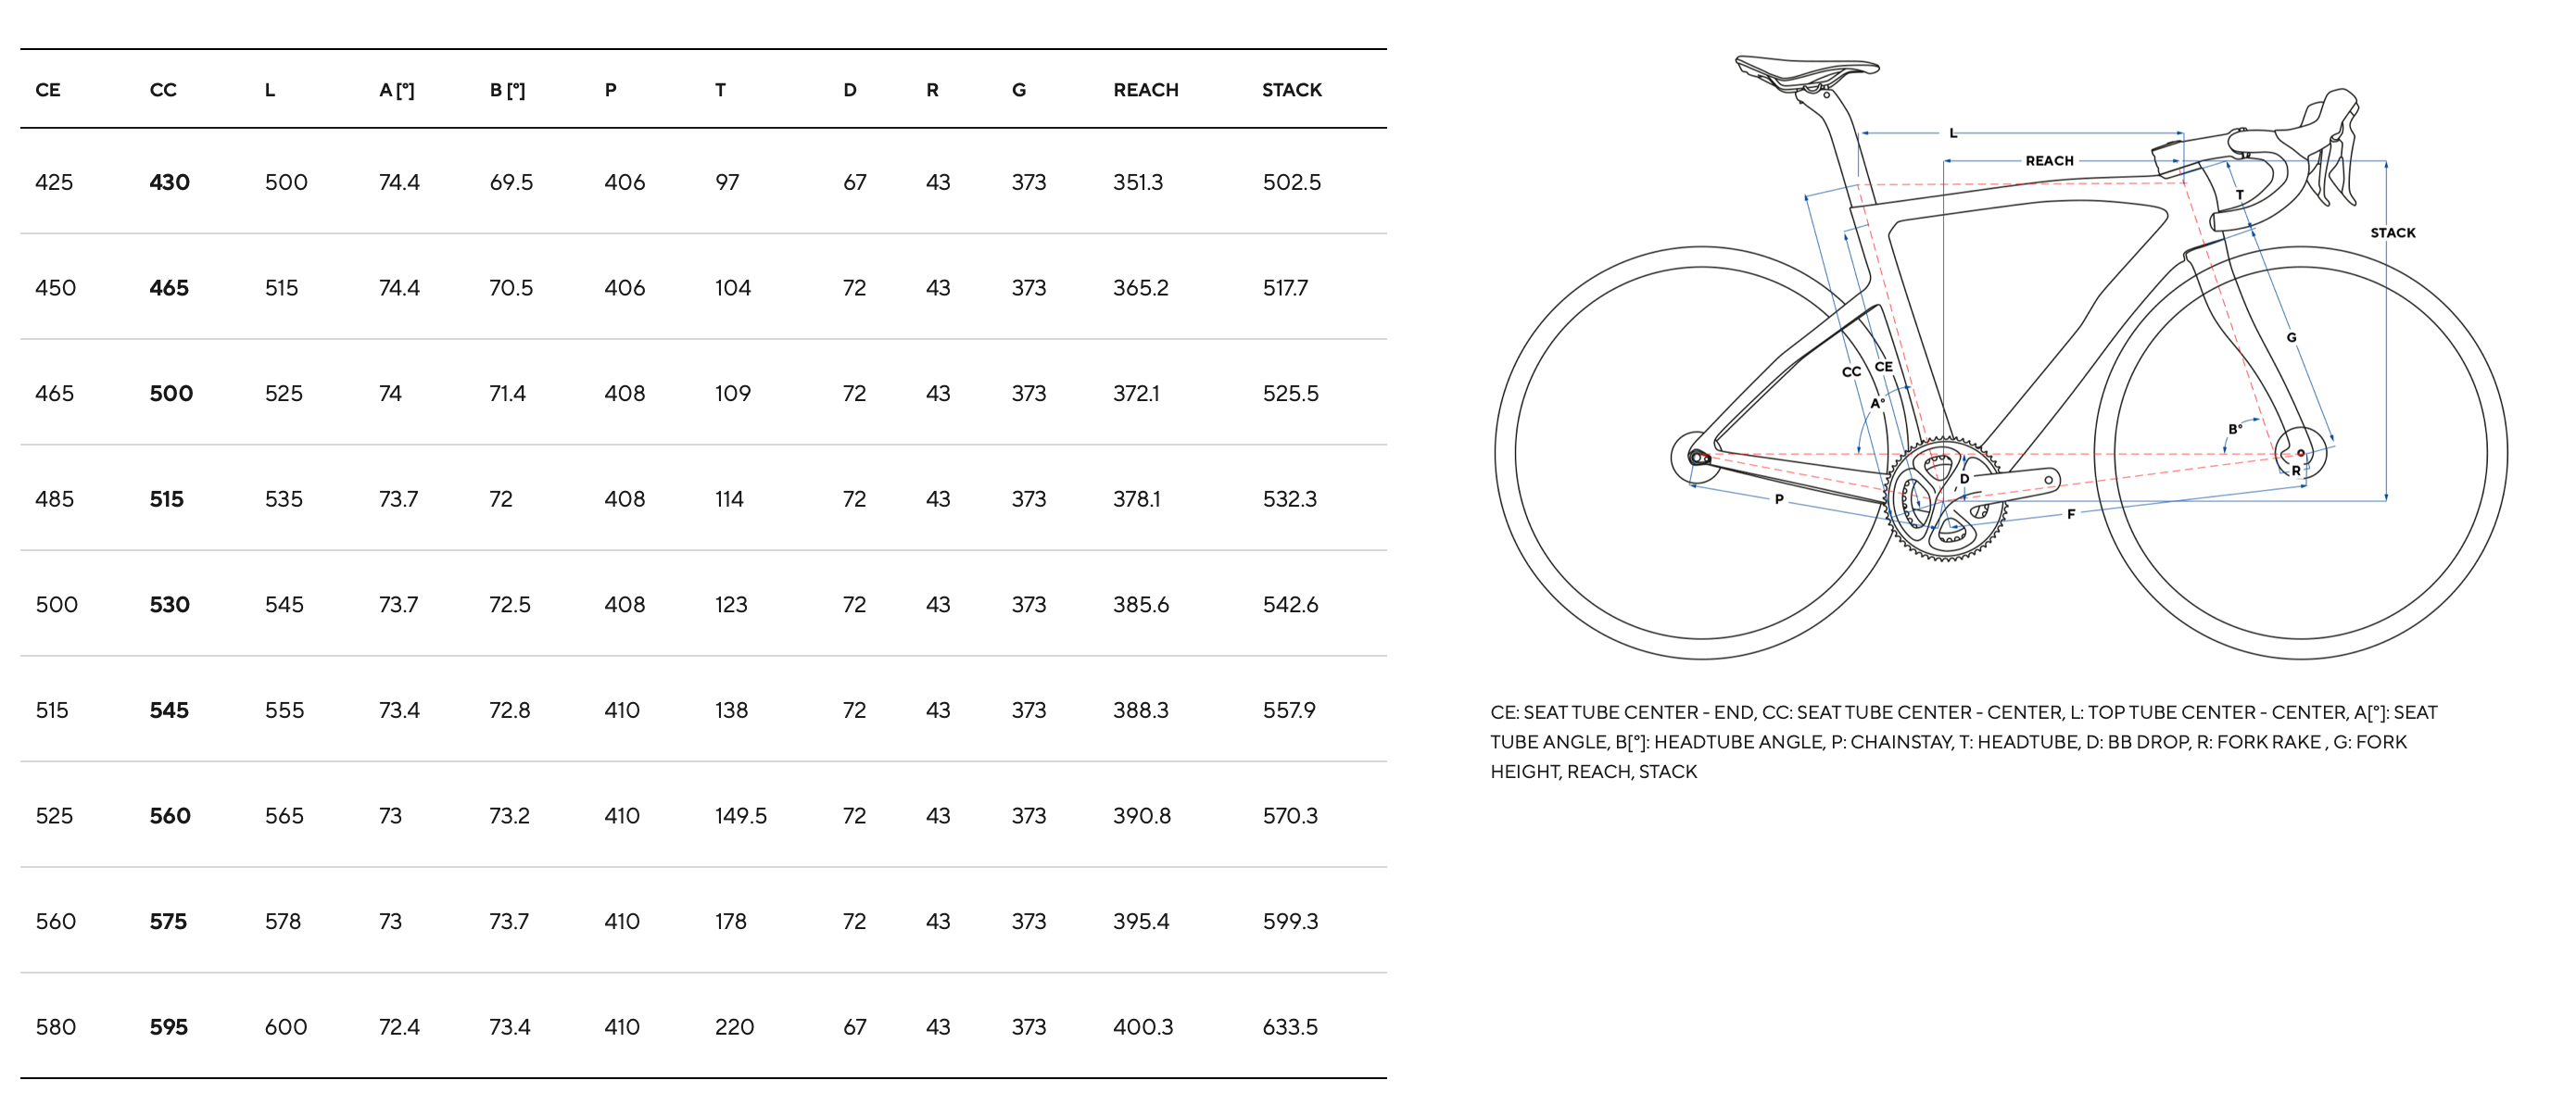
Task: Select the bold 430 size cell
Action: coord(169,182)
